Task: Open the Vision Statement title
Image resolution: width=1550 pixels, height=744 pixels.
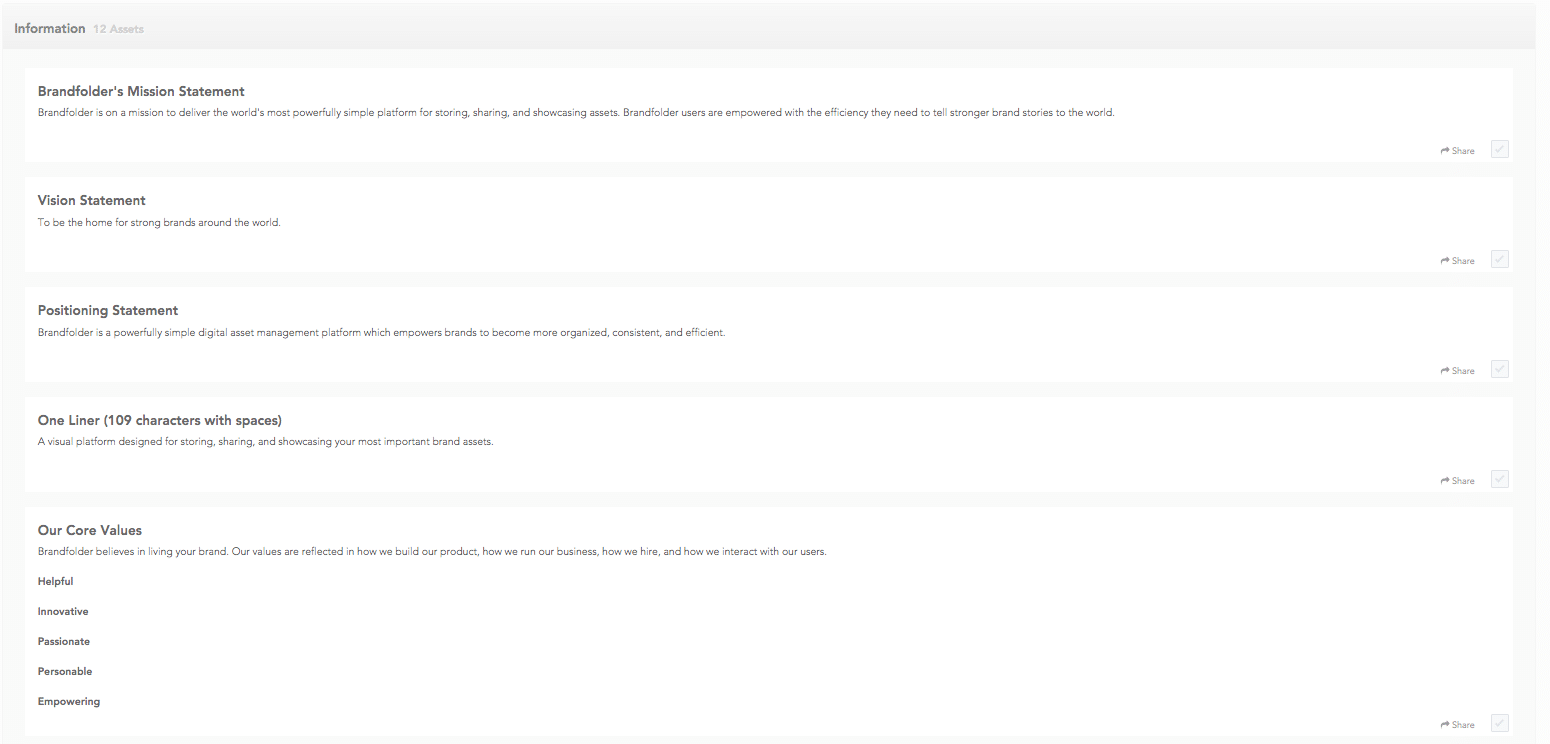Action: pos(92,200)
